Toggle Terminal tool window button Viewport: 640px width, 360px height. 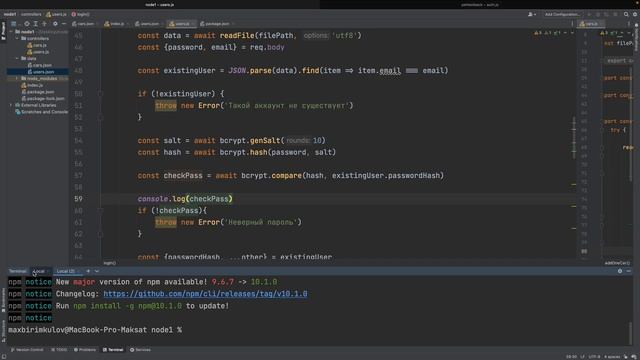pyautogui.click(x=113, y=350)
